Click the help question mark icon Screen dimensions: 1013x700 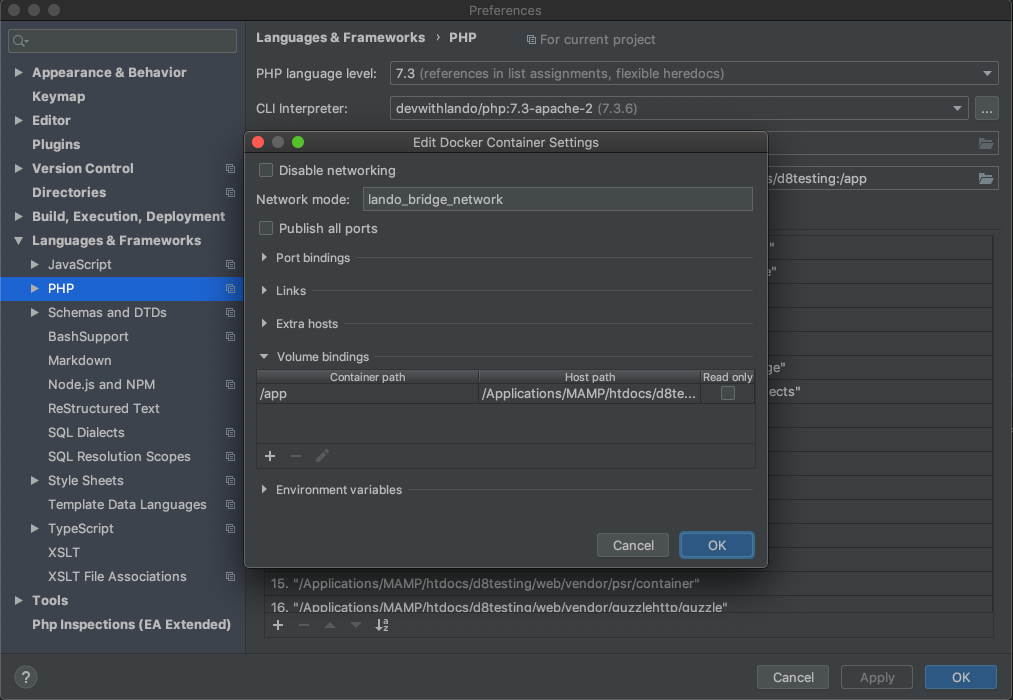[x=26, y=677]
